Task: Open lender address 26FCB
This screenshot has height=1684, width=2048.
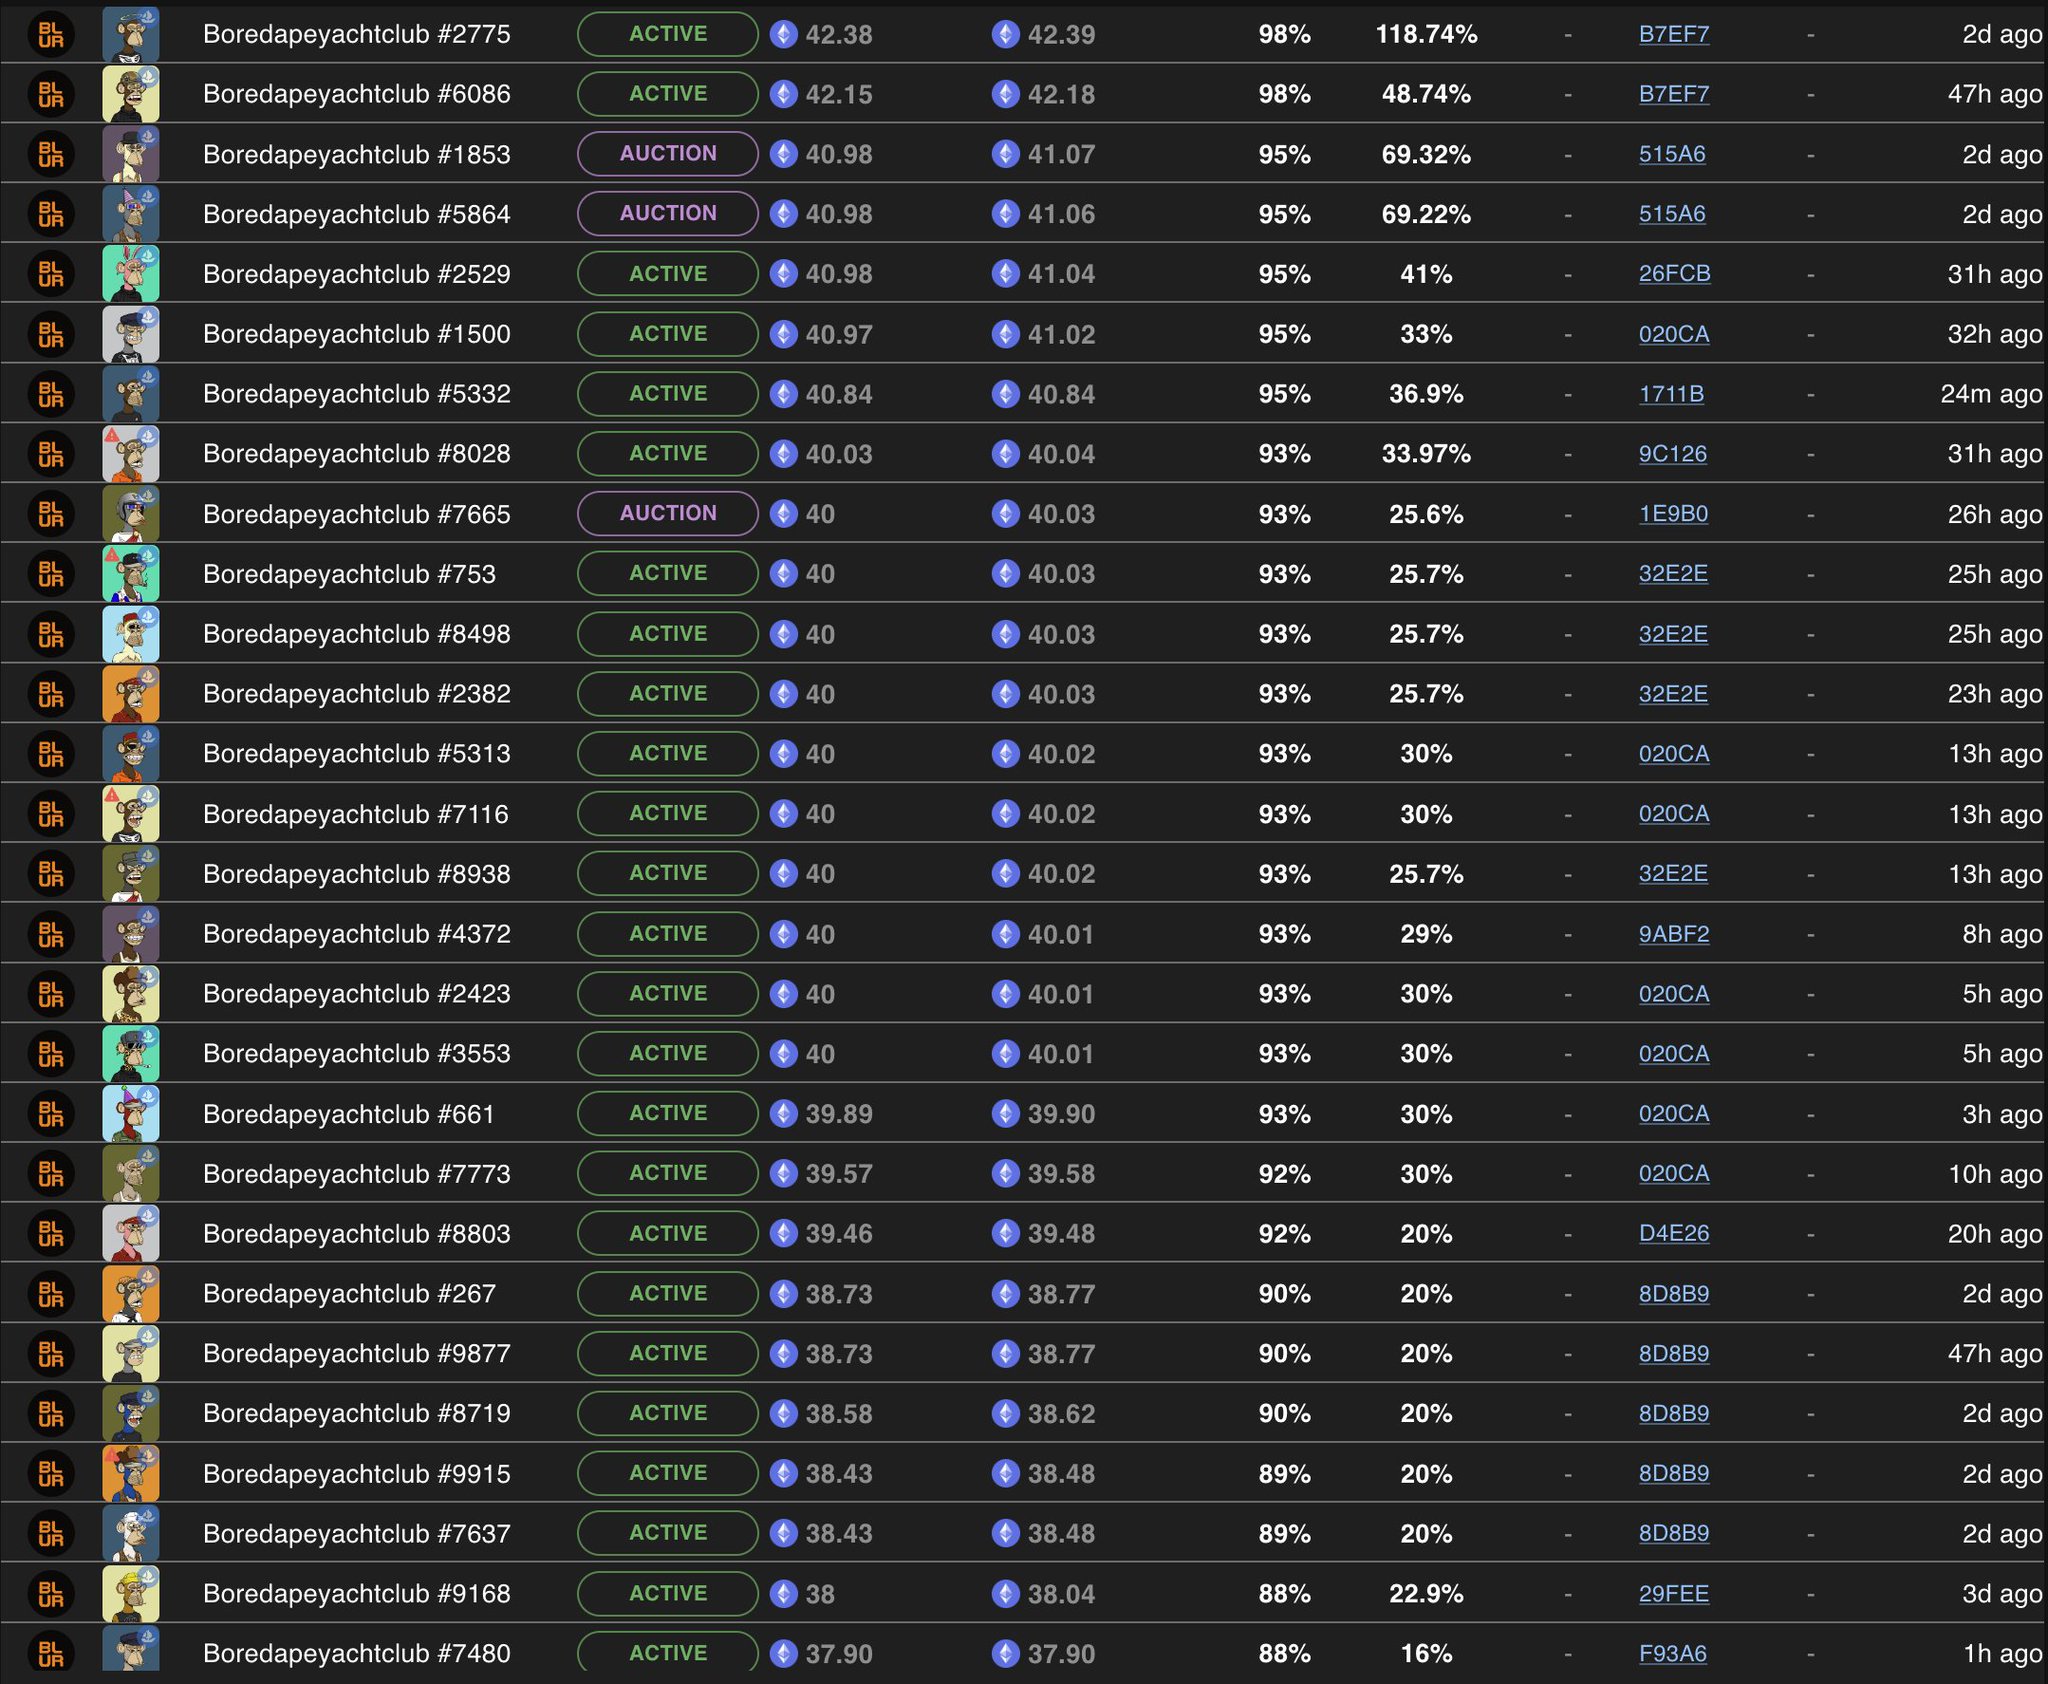Action: (1674, 274)
